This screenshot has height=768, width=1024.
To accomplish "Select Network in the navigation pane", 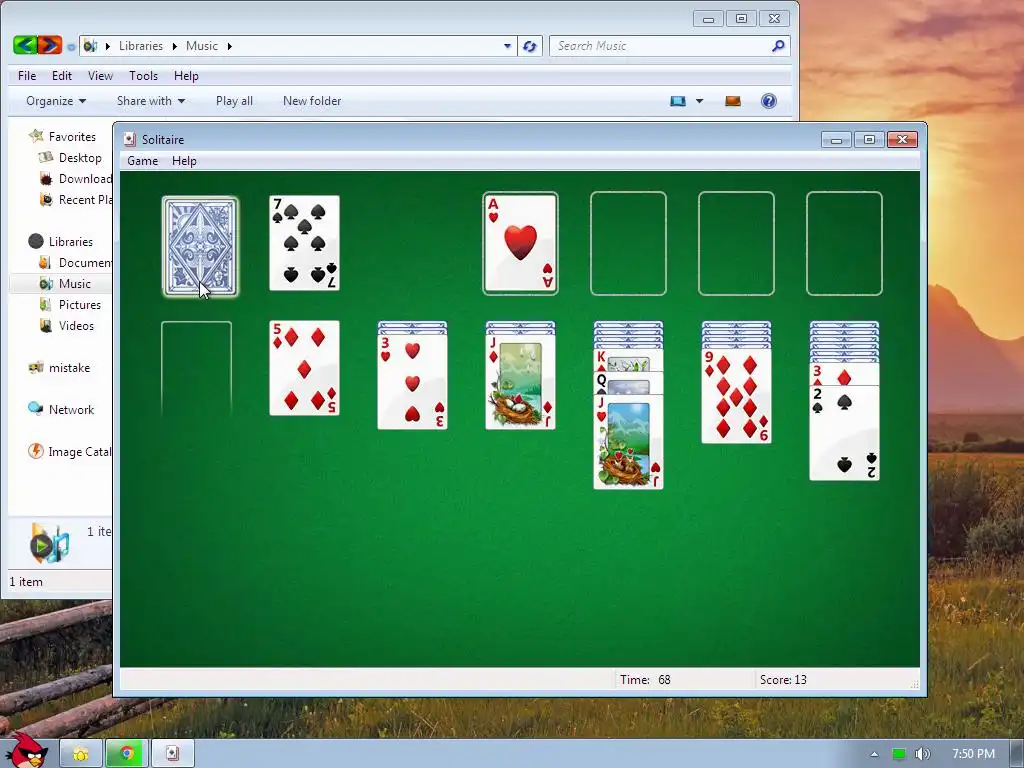I will pos(61,409).
